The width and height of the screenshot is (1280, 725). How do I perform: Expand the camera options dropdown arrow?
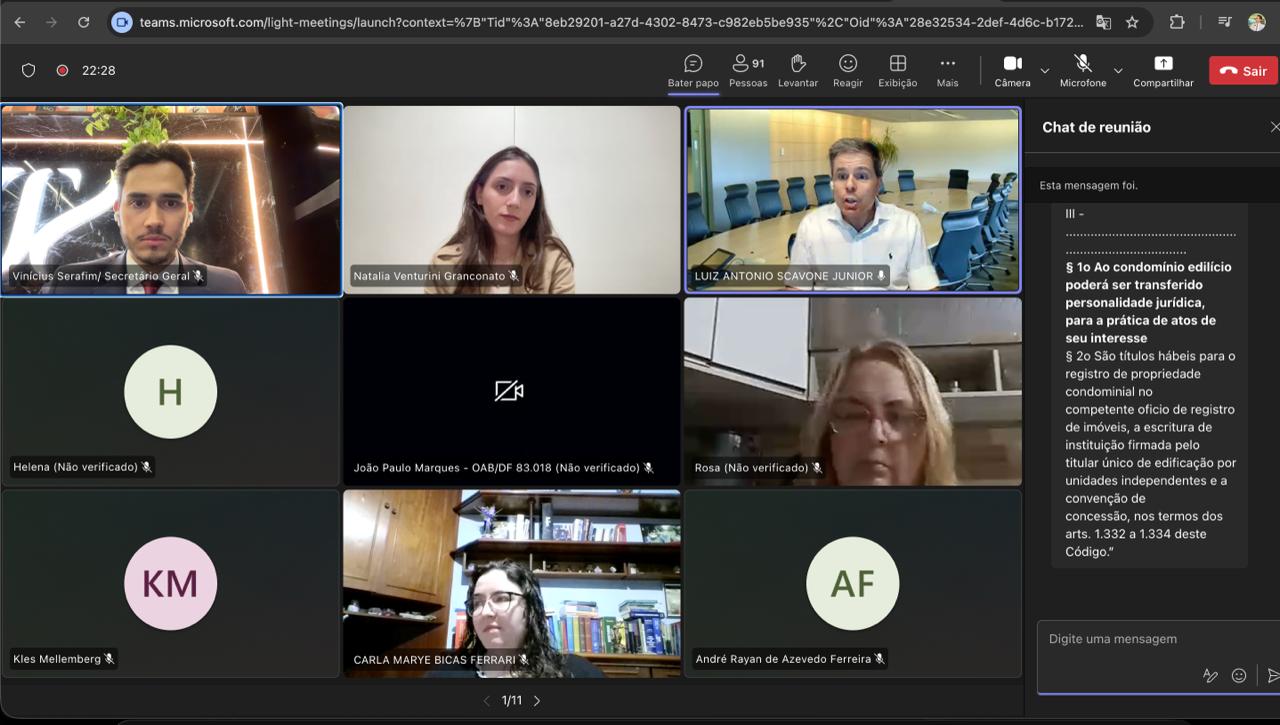pyautogui.click(x=1045, y=71)
